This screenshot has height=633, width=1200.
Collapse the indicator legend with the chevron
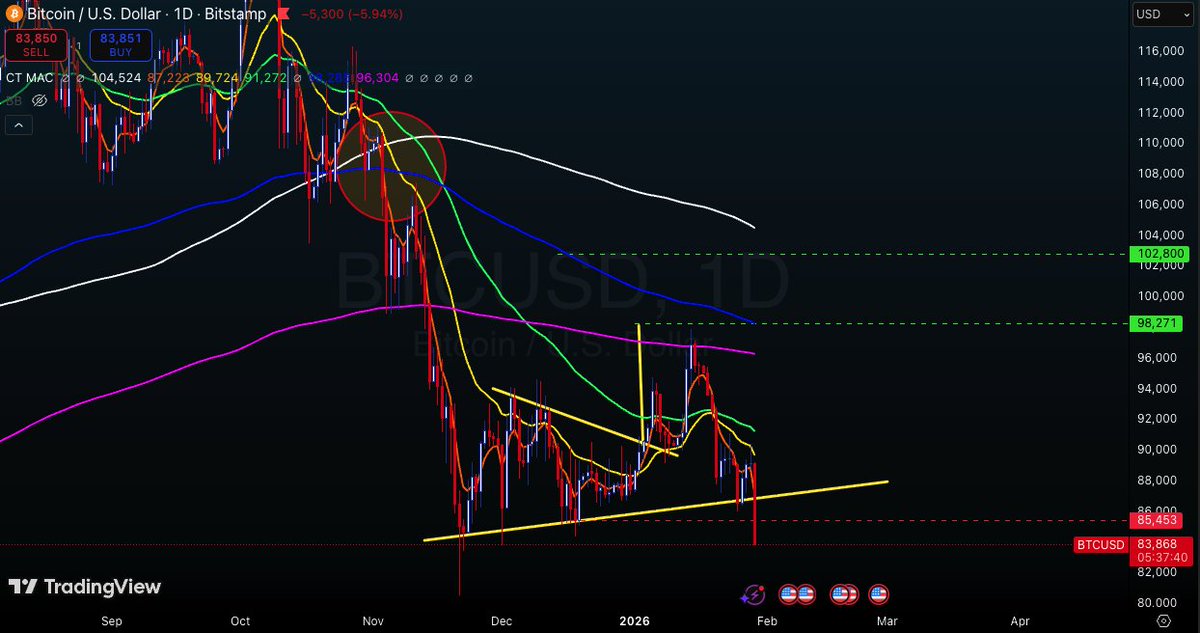pos(19,125)
